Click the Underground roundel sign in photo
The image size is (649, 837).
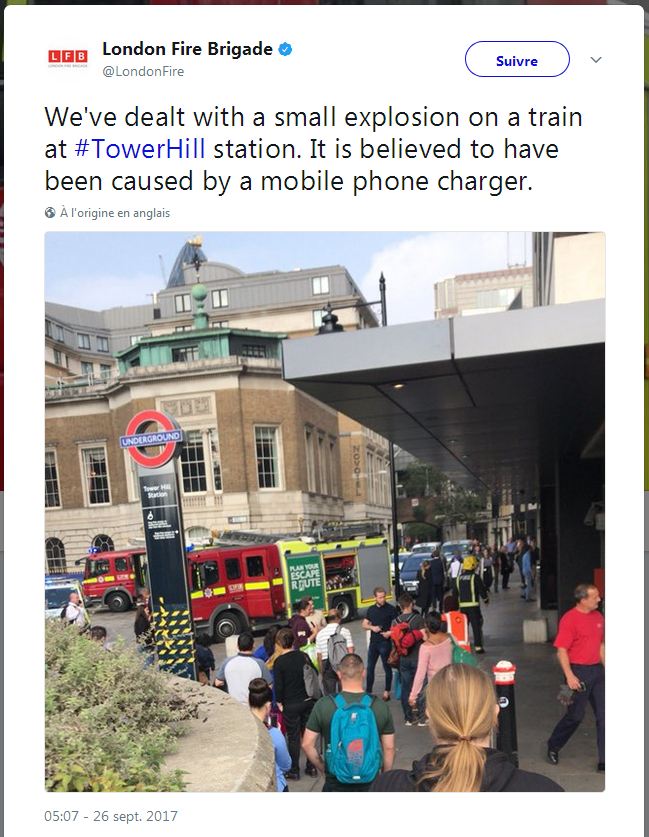tap(152, 439)
